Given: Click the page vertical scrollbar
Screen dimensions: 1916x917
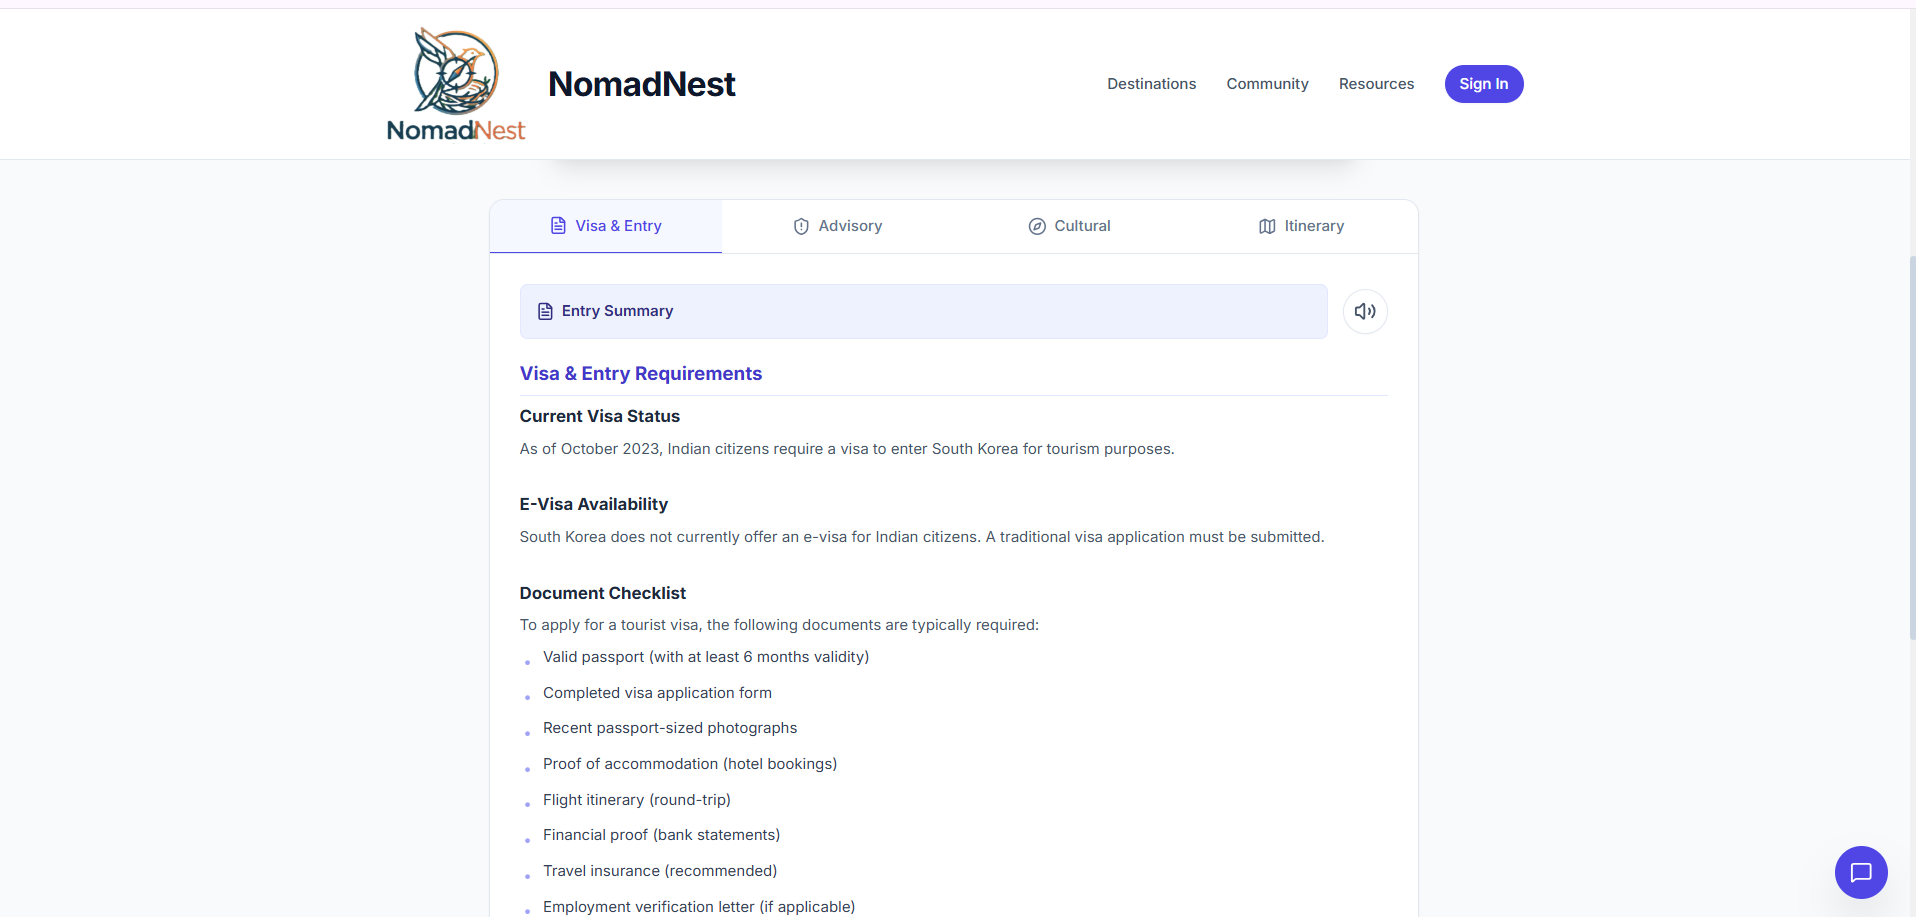Looking at the screenshot, I should [x=1911, y=450].
